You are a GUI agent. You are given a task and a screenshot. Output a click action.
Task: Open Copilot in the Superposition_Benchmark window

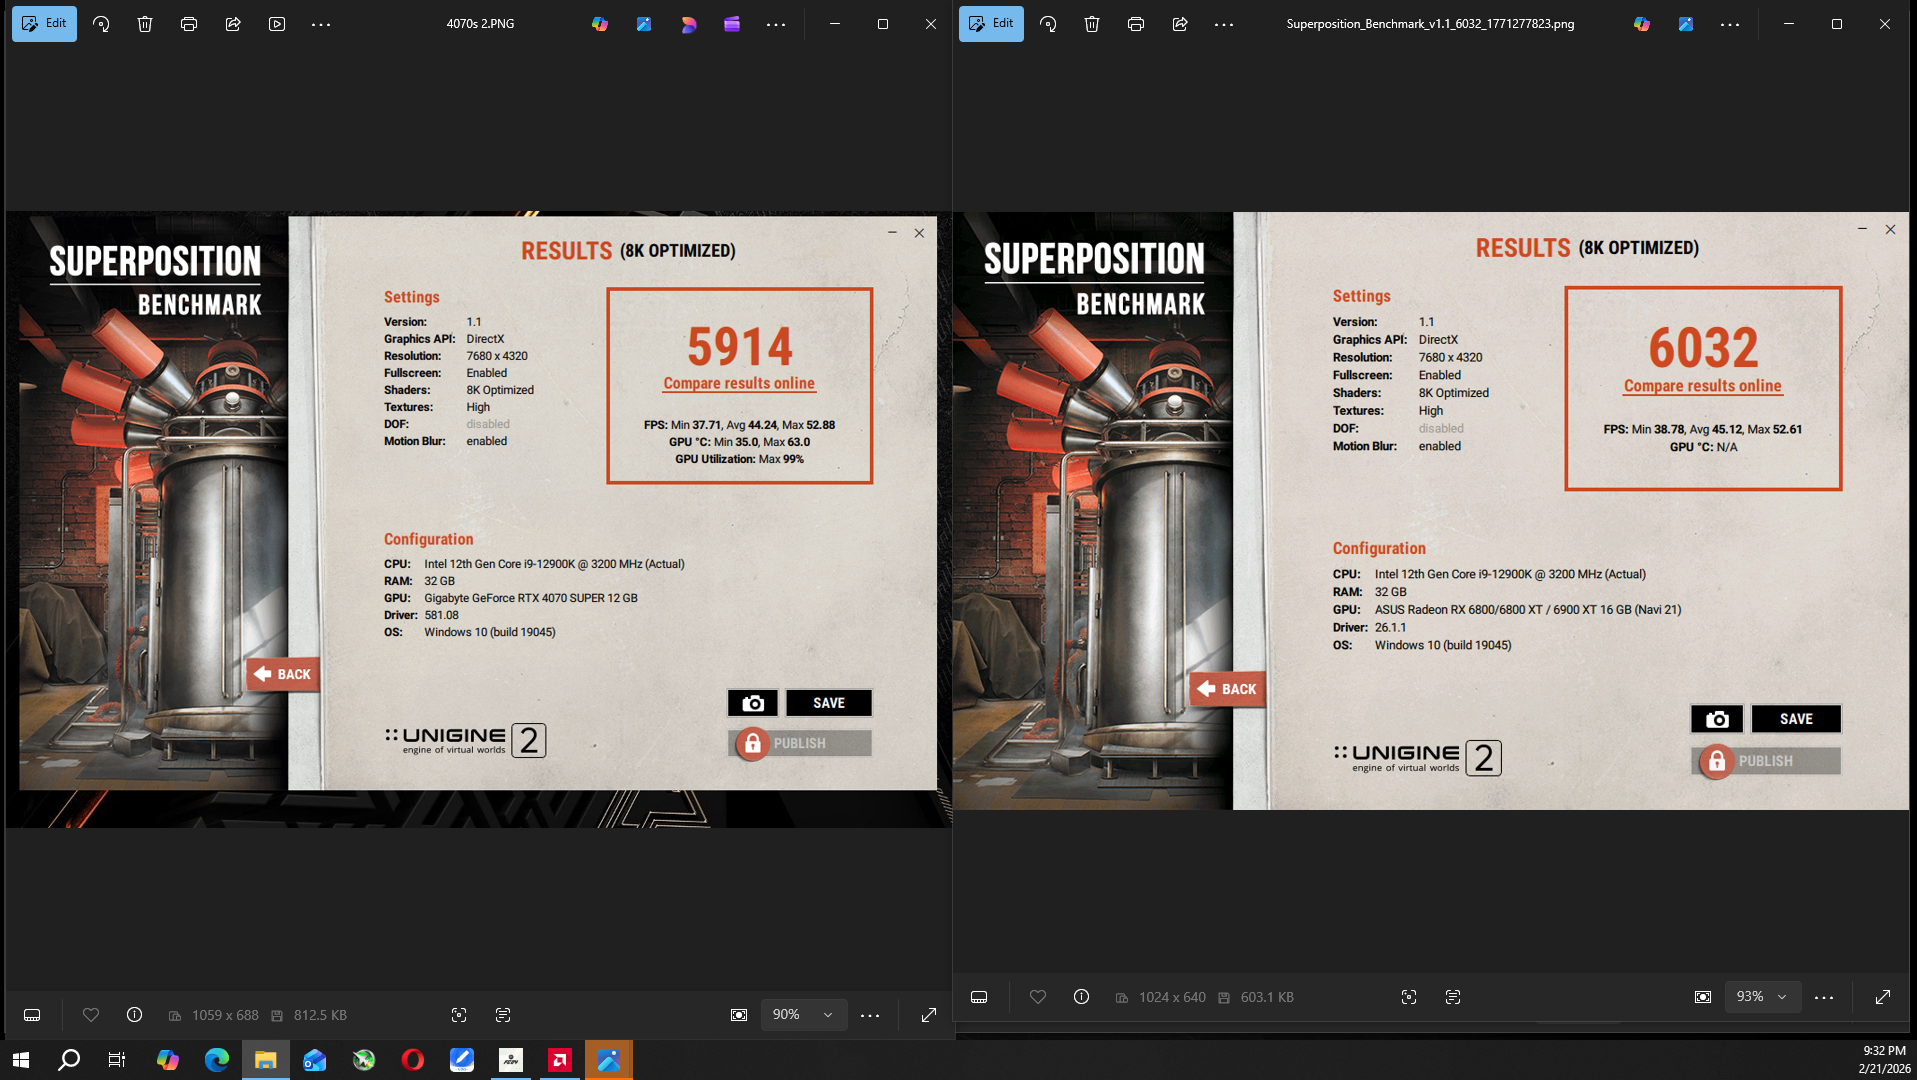[1642, 24]
